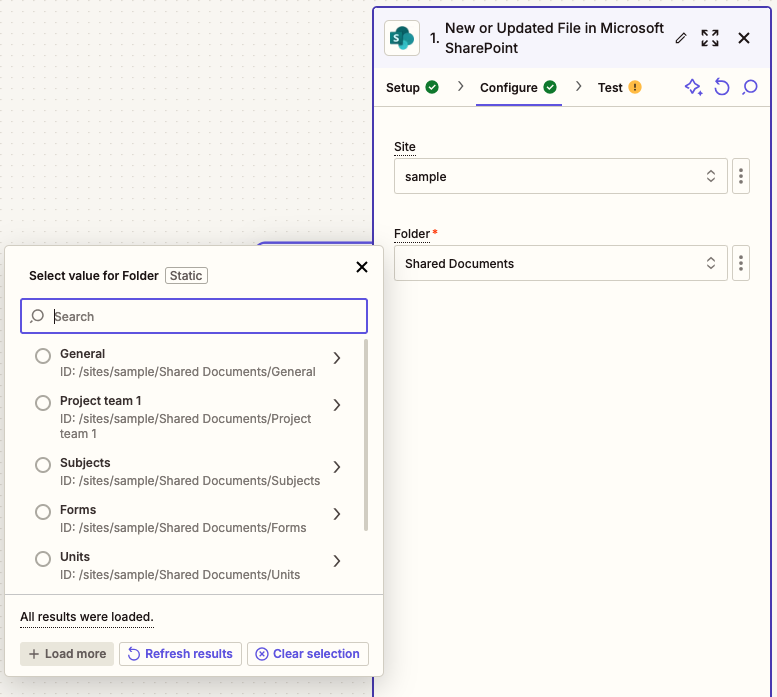Click the Site field label

coord(405,147)
